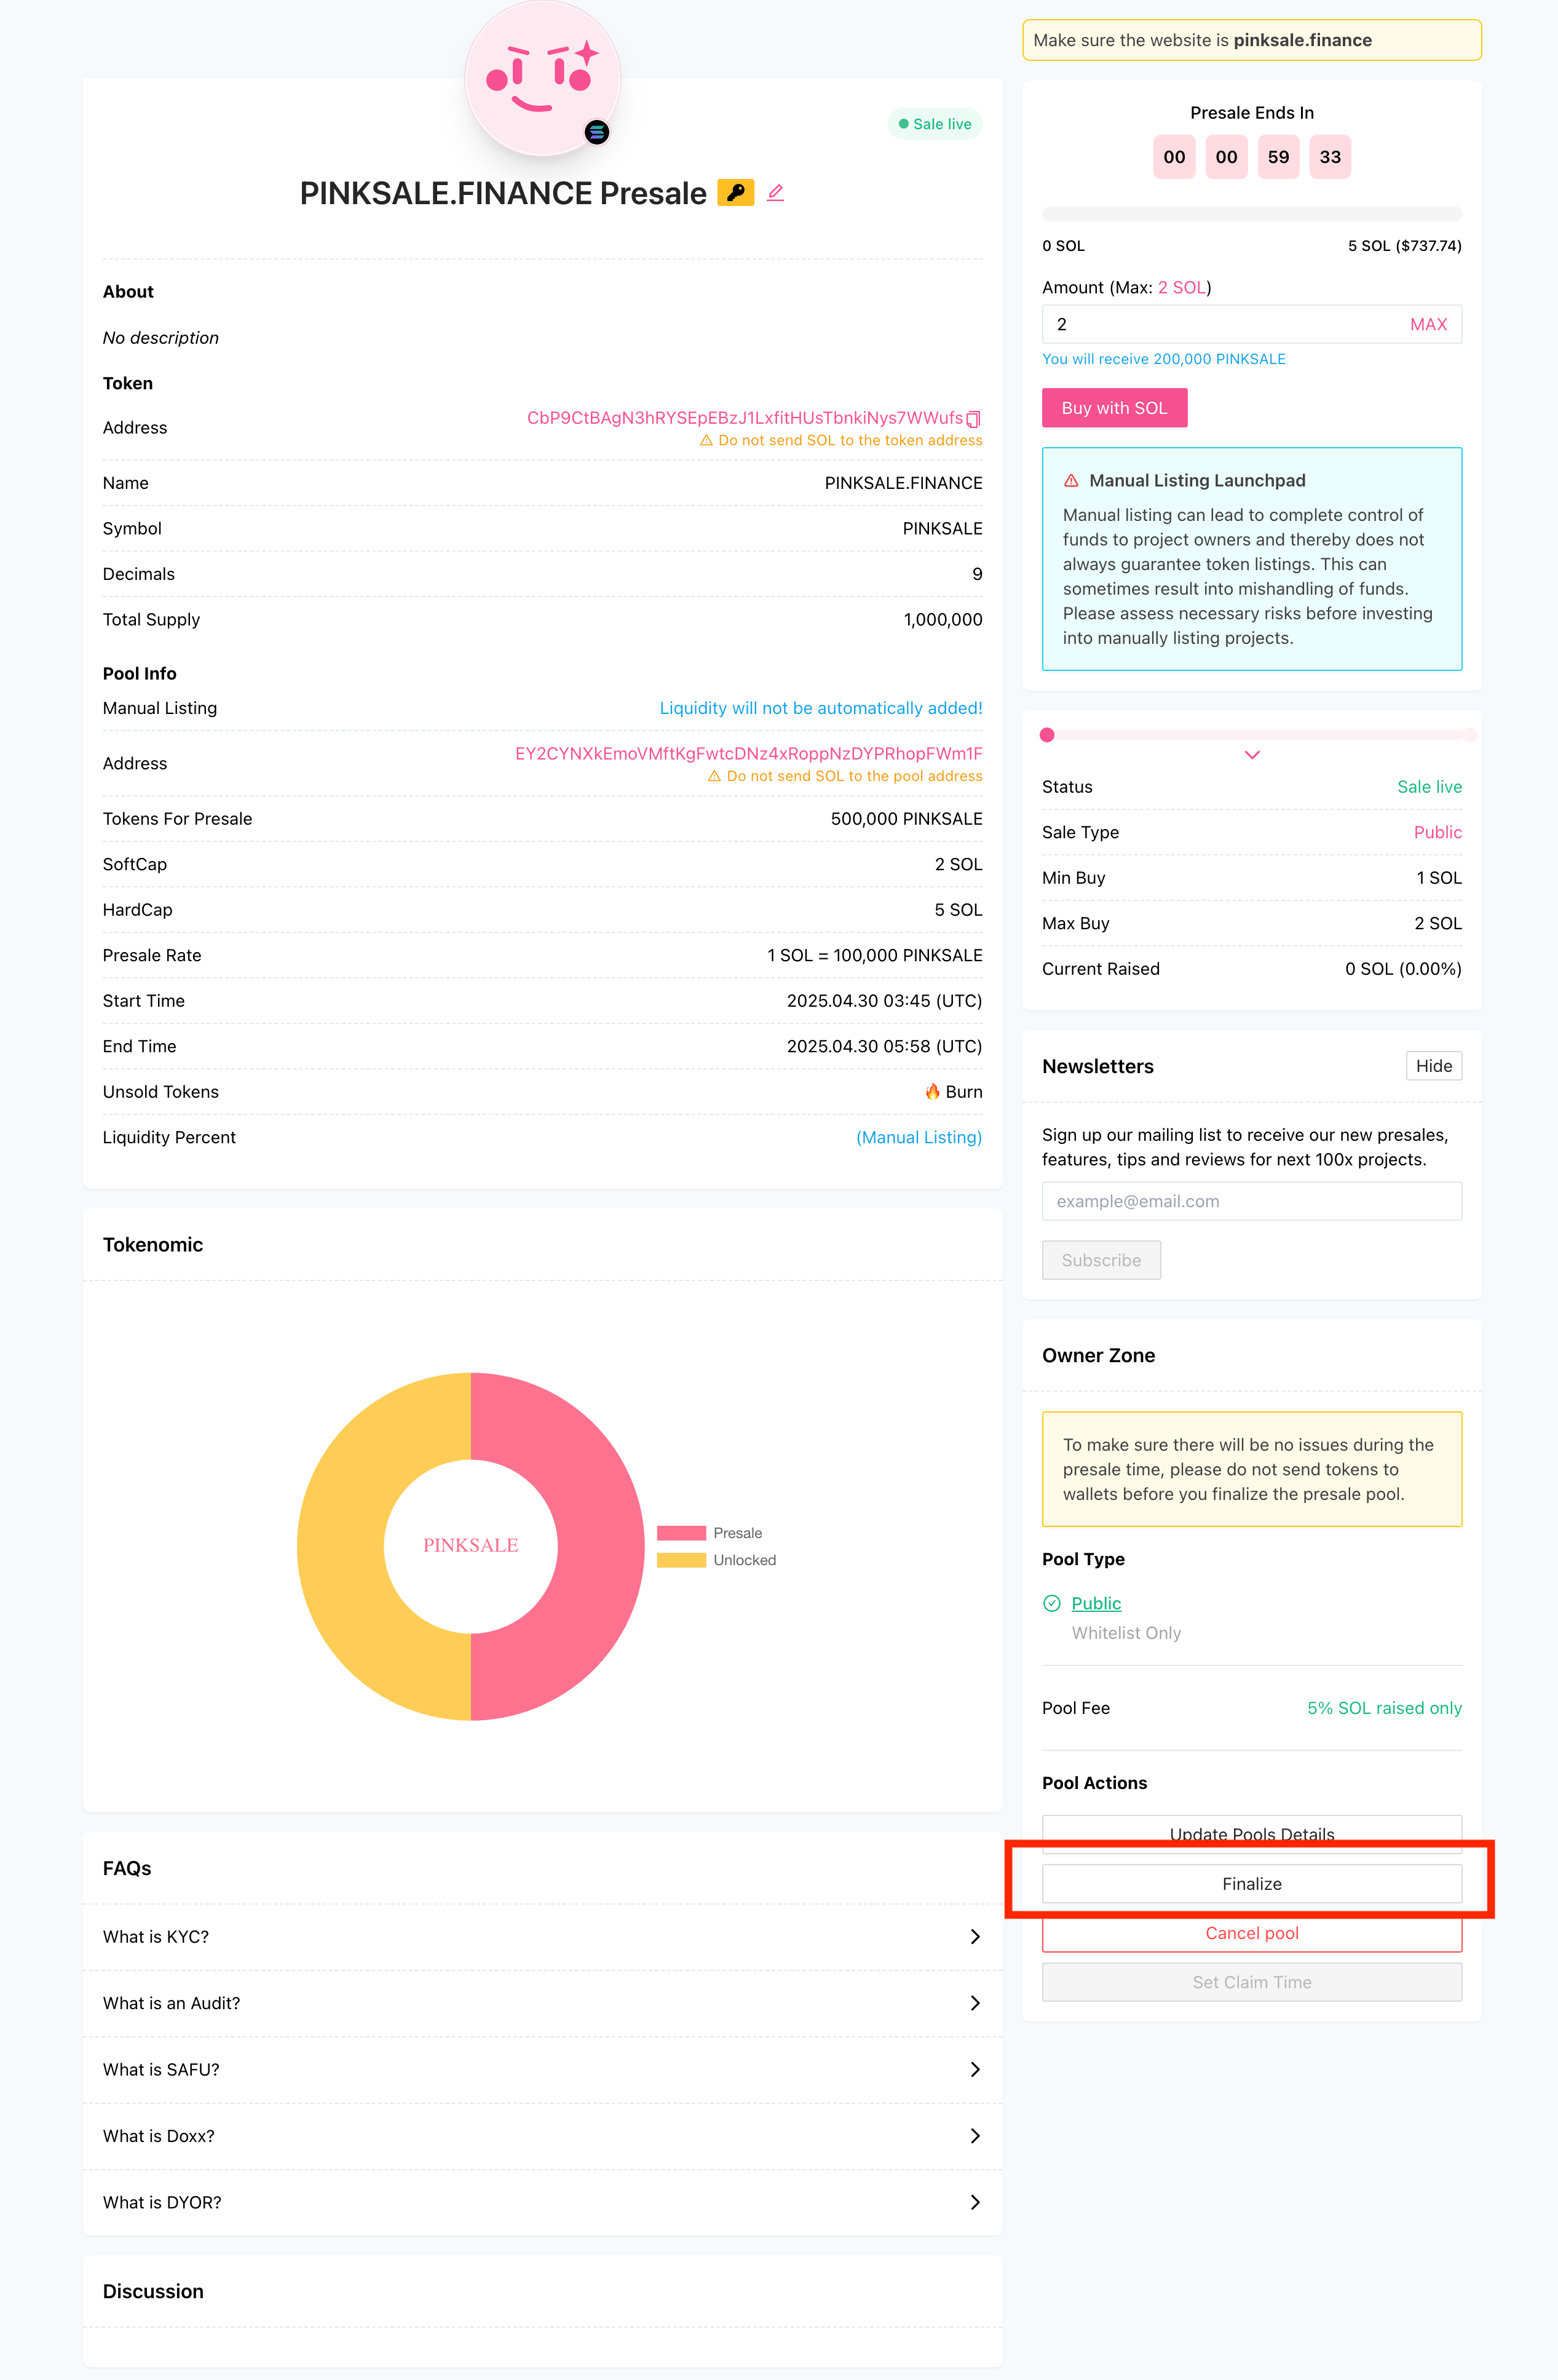This screenshot has width=1558, height=2380.
Task: Expand the What is SAFU? question
Action: (x=542, y=2070)
